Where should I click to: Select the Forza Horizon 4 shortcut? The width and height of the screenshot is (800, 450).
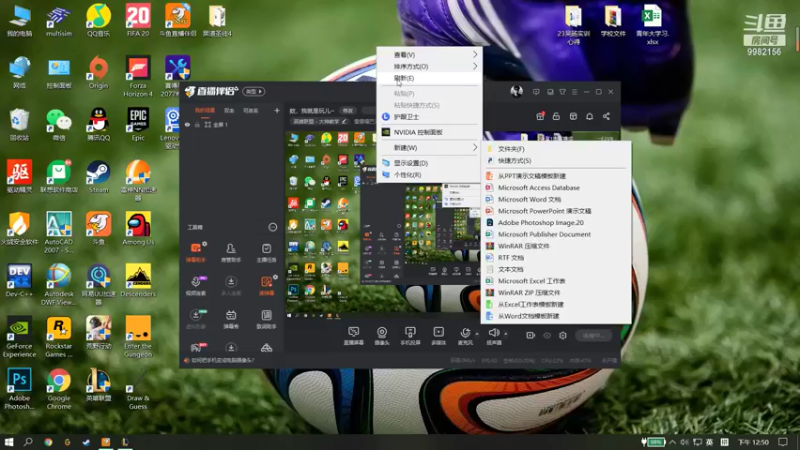[138, 76]
